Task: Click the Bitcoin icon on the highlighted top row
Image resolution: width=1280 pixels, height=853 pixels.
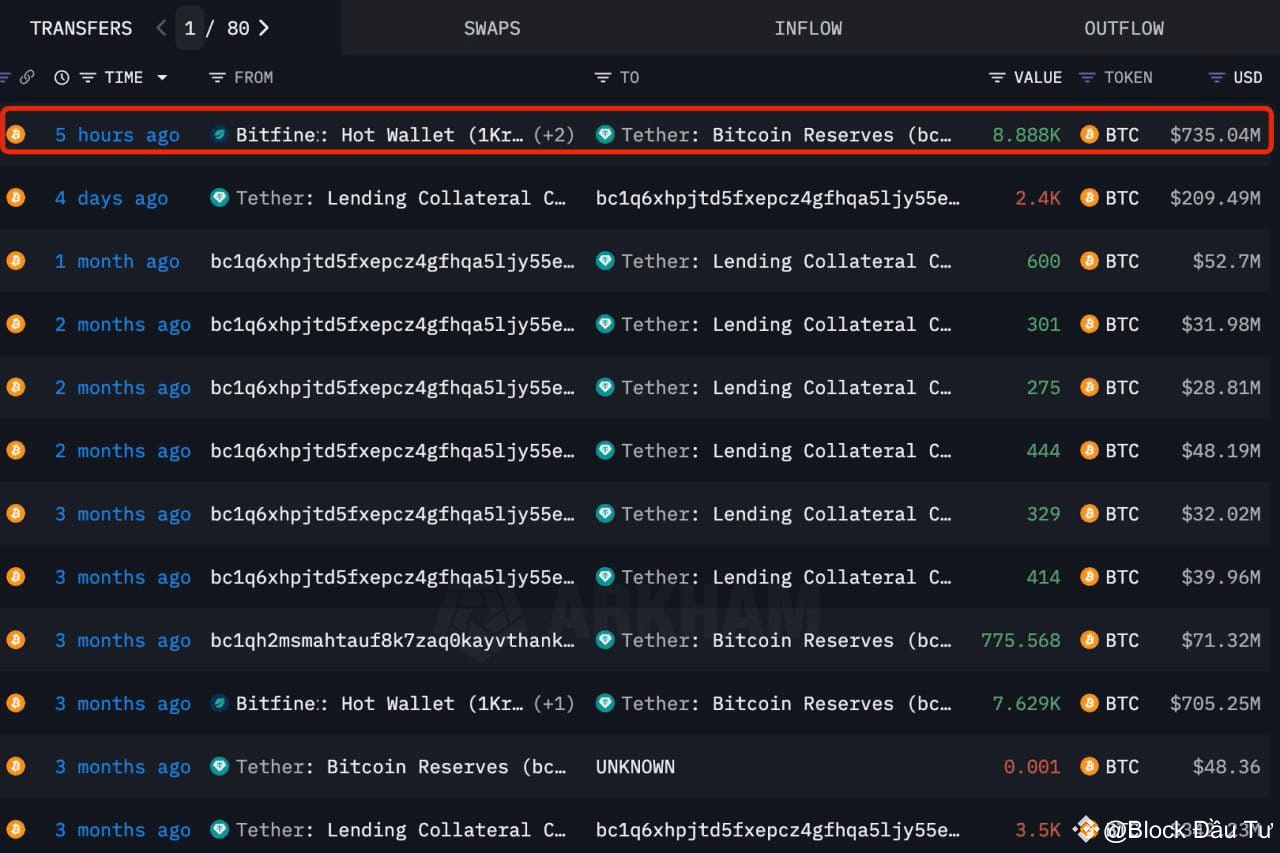Action: 16,134
